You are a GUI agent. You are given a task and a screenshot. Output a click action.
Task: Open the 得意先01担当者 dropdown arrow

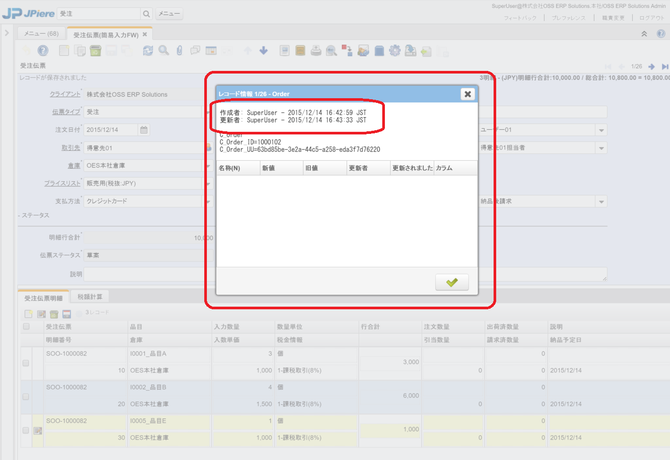[x=601, y=148]
